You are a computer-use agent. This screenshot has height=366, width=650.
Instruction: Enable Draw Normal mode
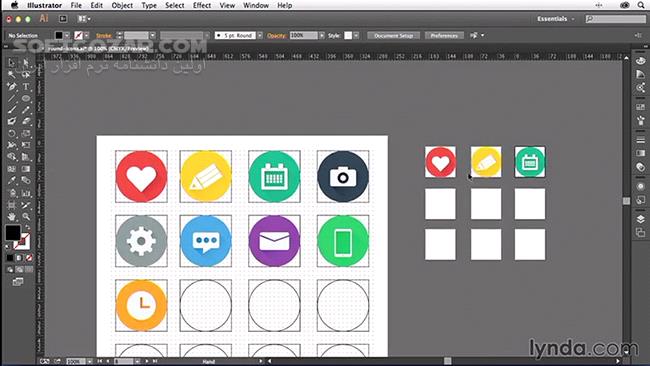10,269
